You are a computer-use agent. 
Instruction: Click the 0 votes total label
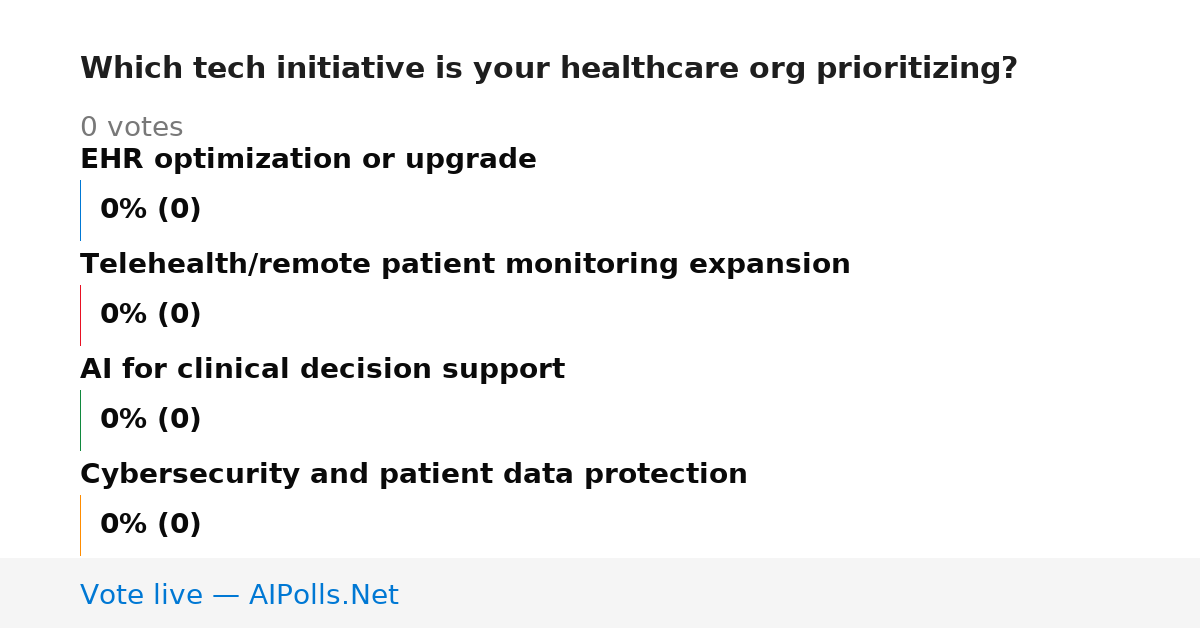tap(131, 128)
